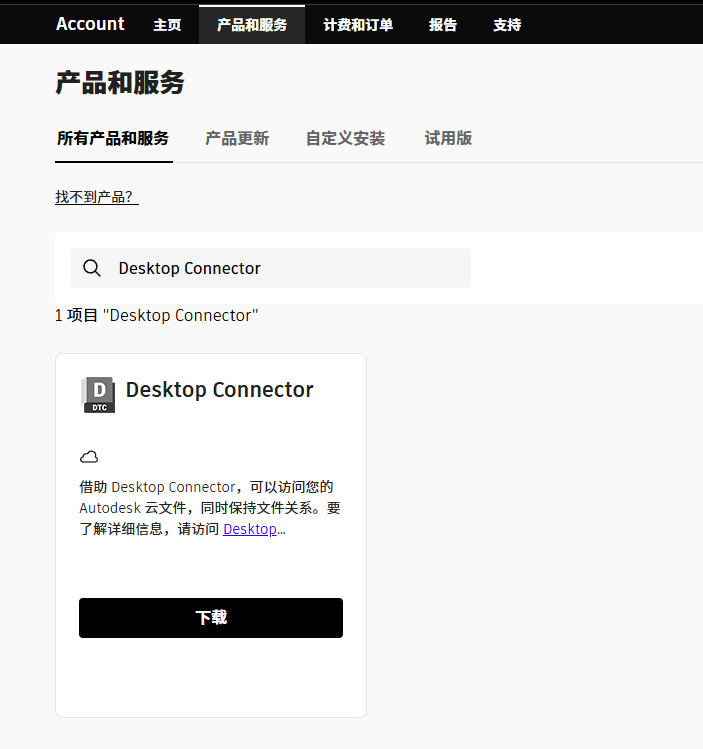Click the search magnifier icon
The image size is (703, 749).
[92, 268]
